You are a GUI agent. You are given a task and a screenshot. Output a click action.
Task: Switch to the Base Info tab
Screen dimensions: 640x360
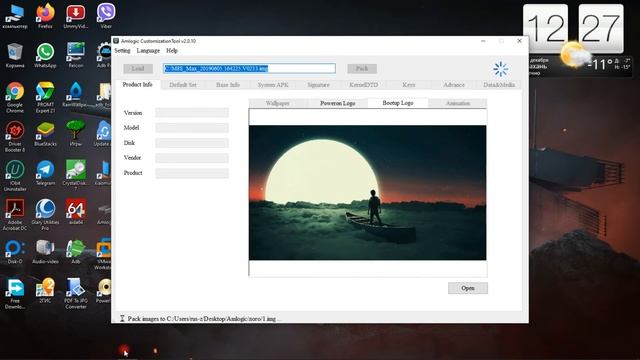point(228,85)
